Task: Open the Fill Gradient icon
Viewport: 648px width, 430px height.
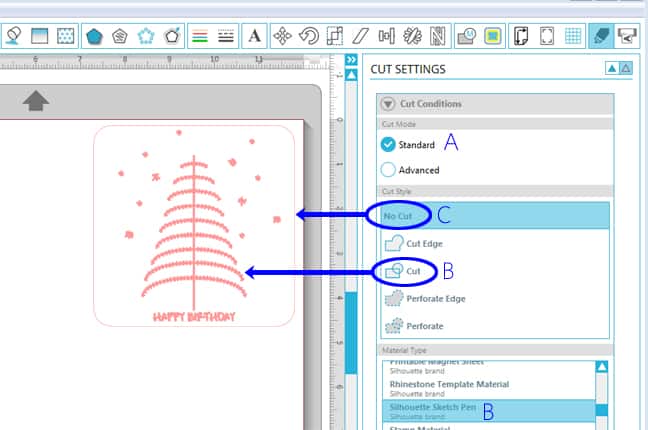Action: pos(39,36)
